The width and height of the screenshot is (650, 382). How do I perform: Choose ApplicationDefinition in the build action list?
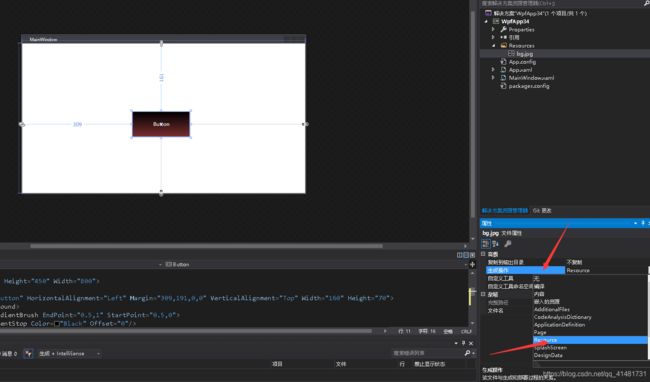tap(559, 324)
